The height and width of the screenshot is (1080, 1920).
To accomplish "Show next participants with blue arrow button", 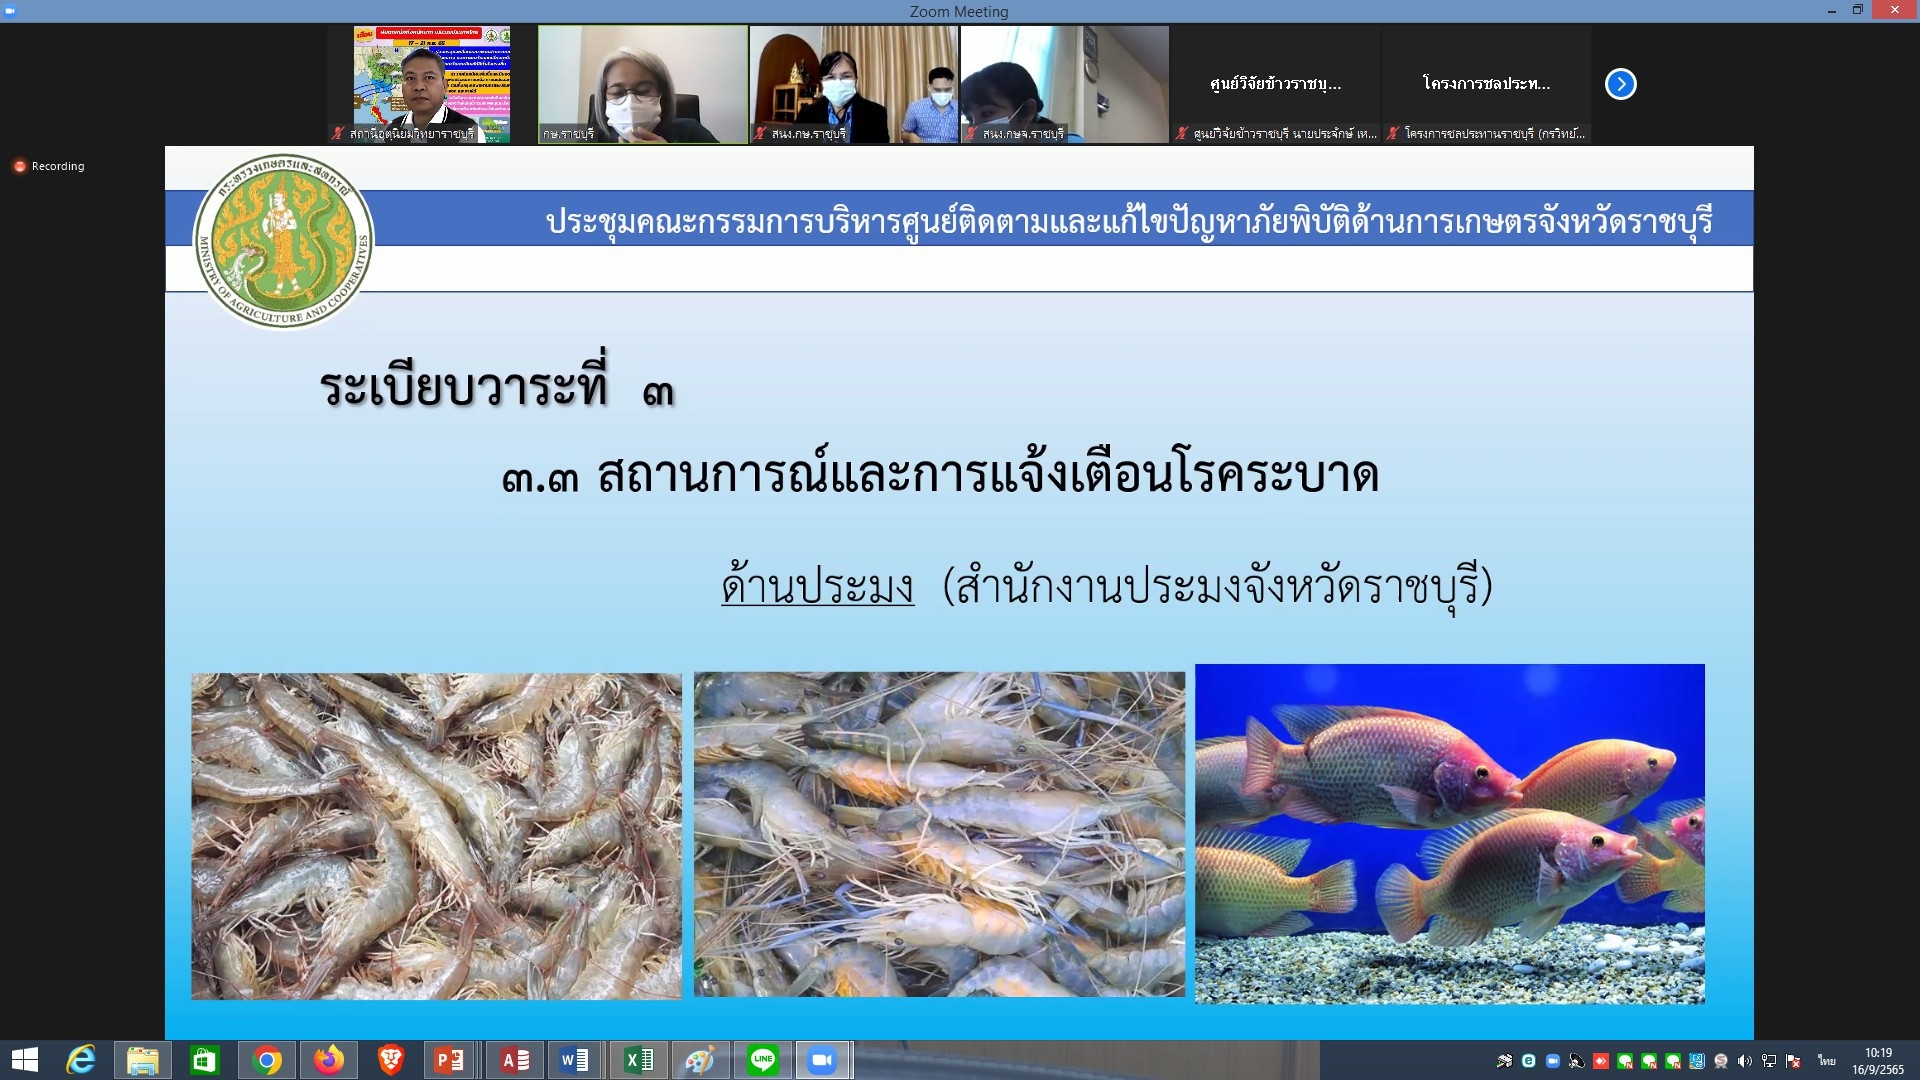I will 1620,84.
